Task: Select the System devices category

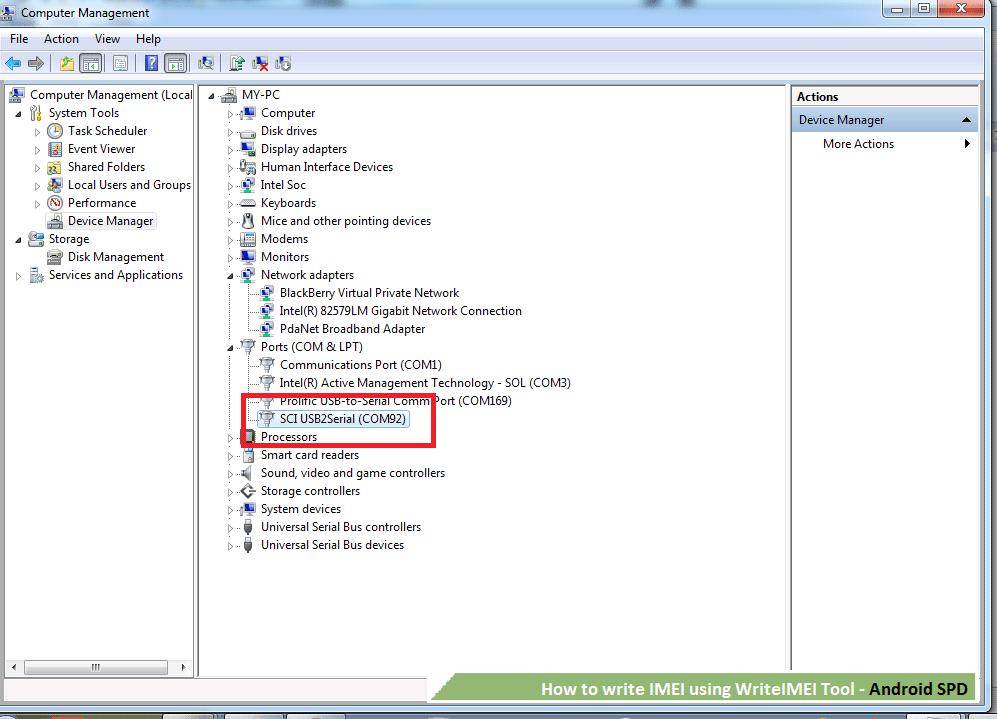Action: [301, 509]
